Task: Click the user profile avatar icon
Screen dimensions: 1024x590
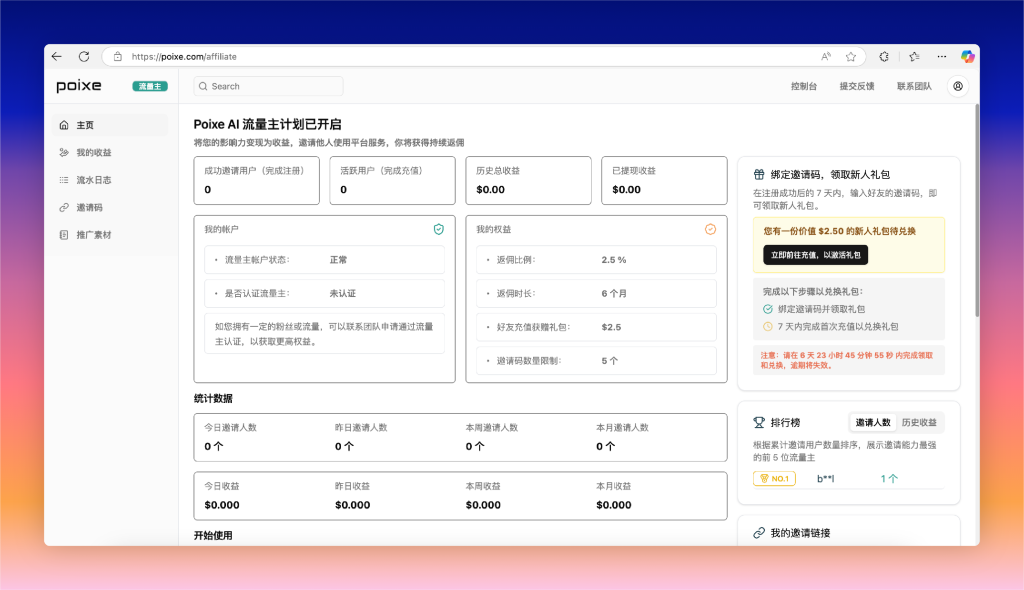Action: (x=958, y=86)
